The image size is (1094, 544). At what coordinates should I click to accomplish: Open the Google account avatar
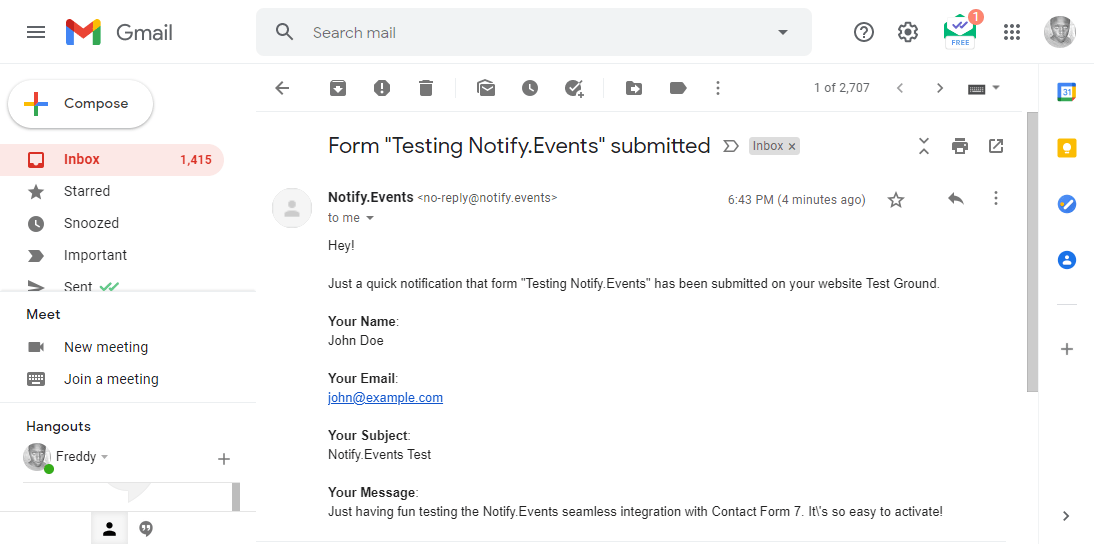pyautogui.click(x=1059, y=32)
